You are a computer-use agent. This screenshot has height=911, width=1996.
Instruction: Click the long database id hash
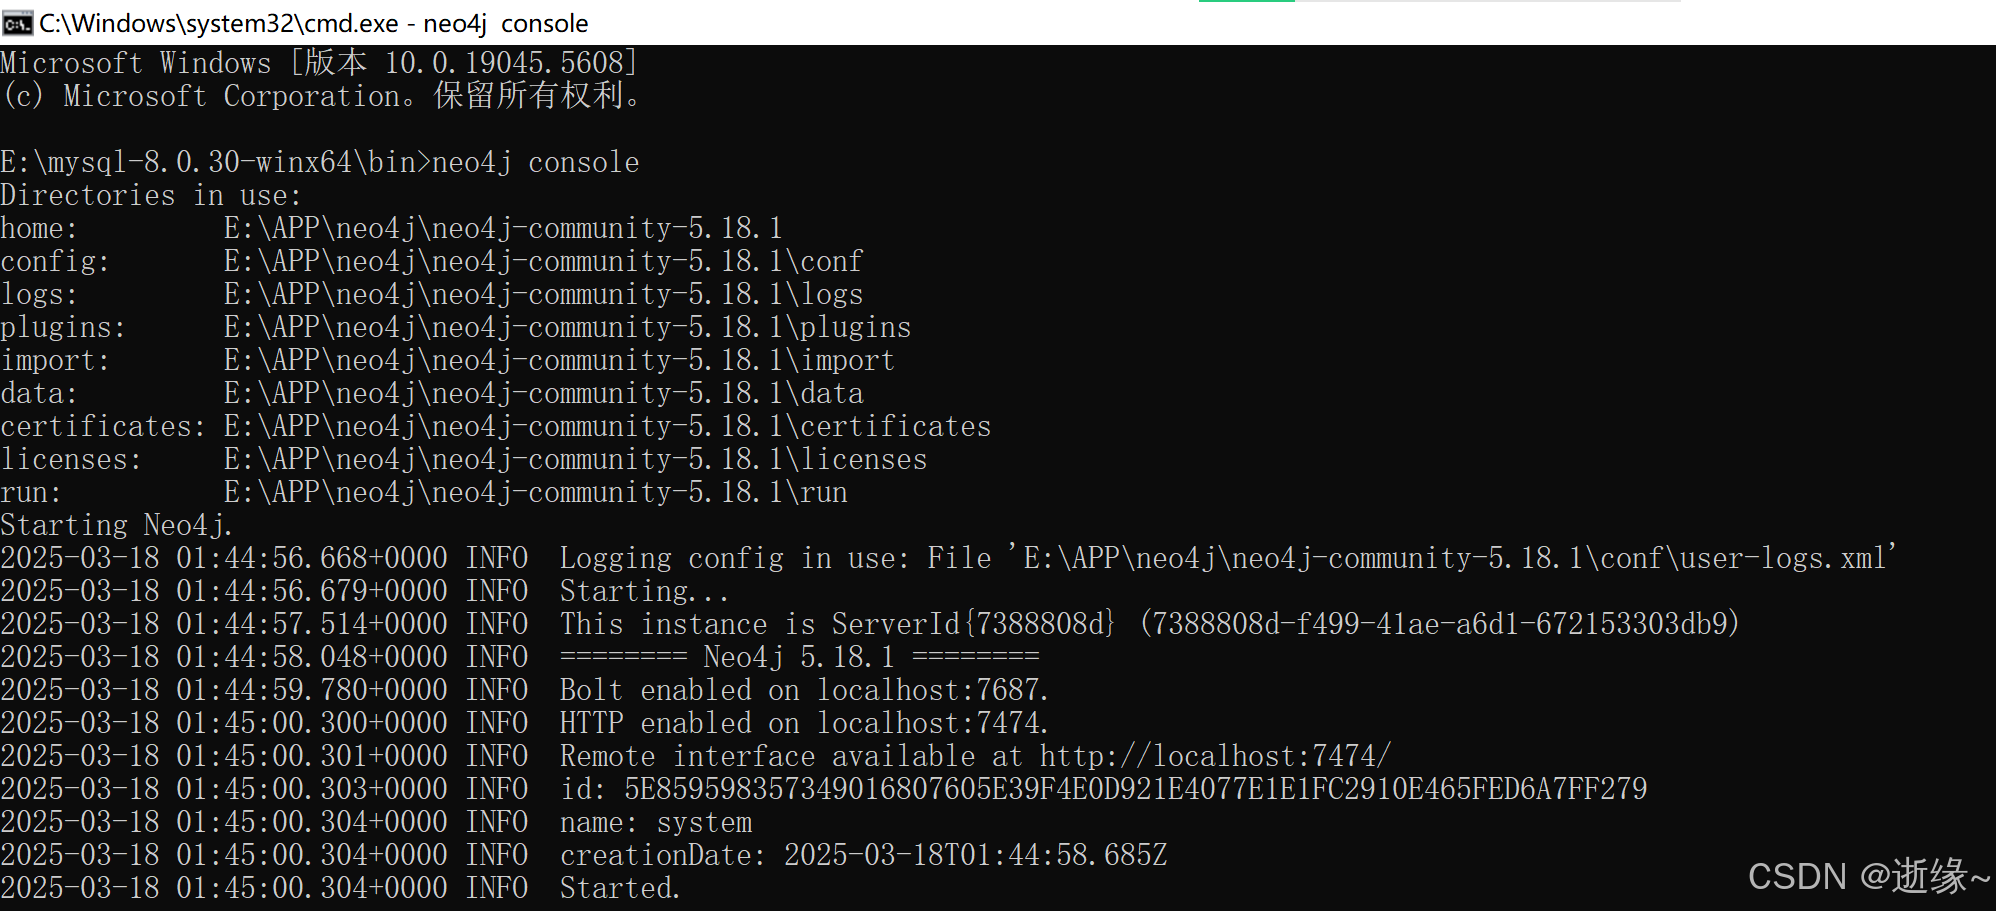point(1135,789)
